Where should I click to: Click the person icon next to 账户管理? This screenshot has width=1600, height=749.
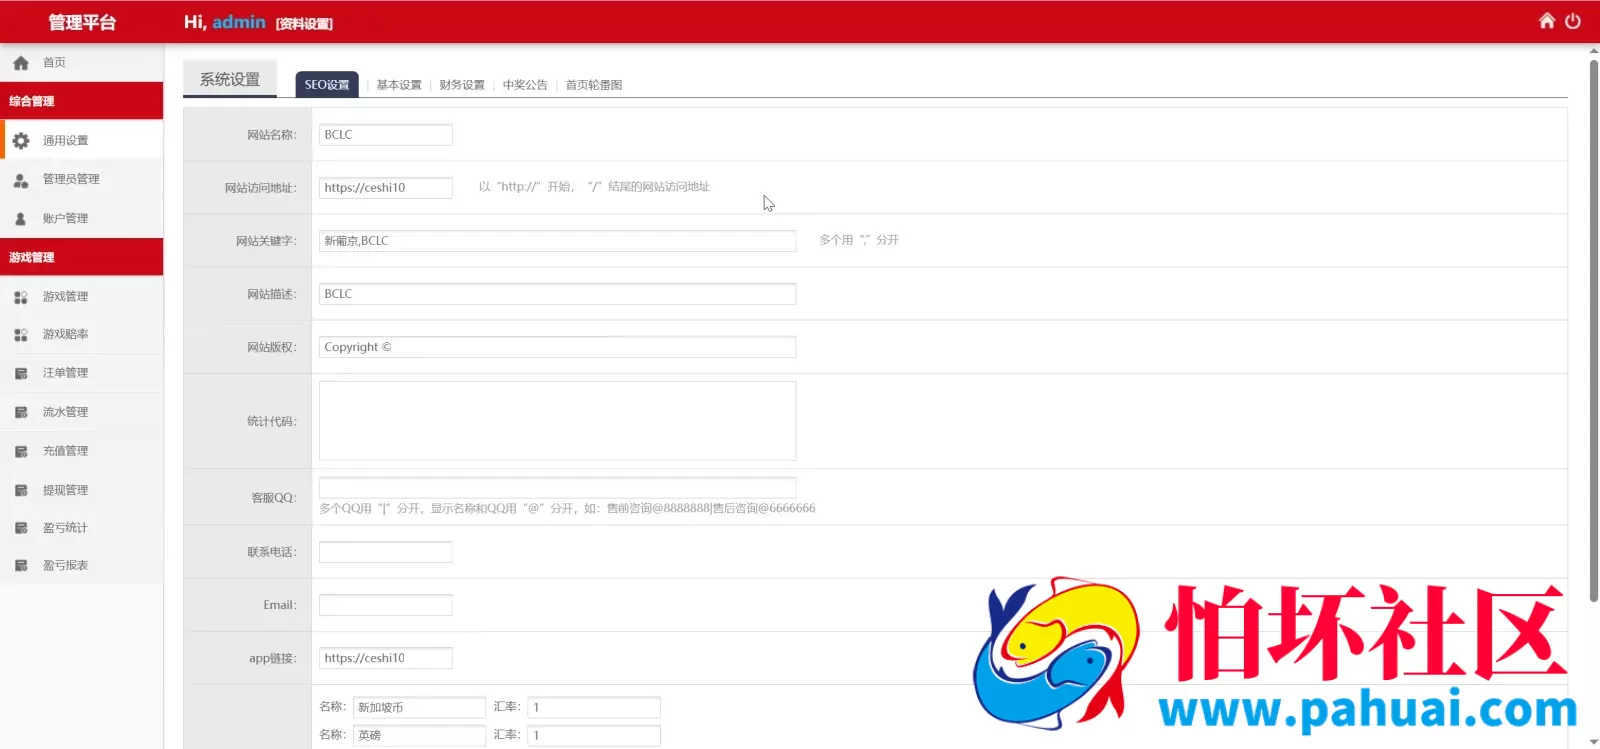point(21,219)
